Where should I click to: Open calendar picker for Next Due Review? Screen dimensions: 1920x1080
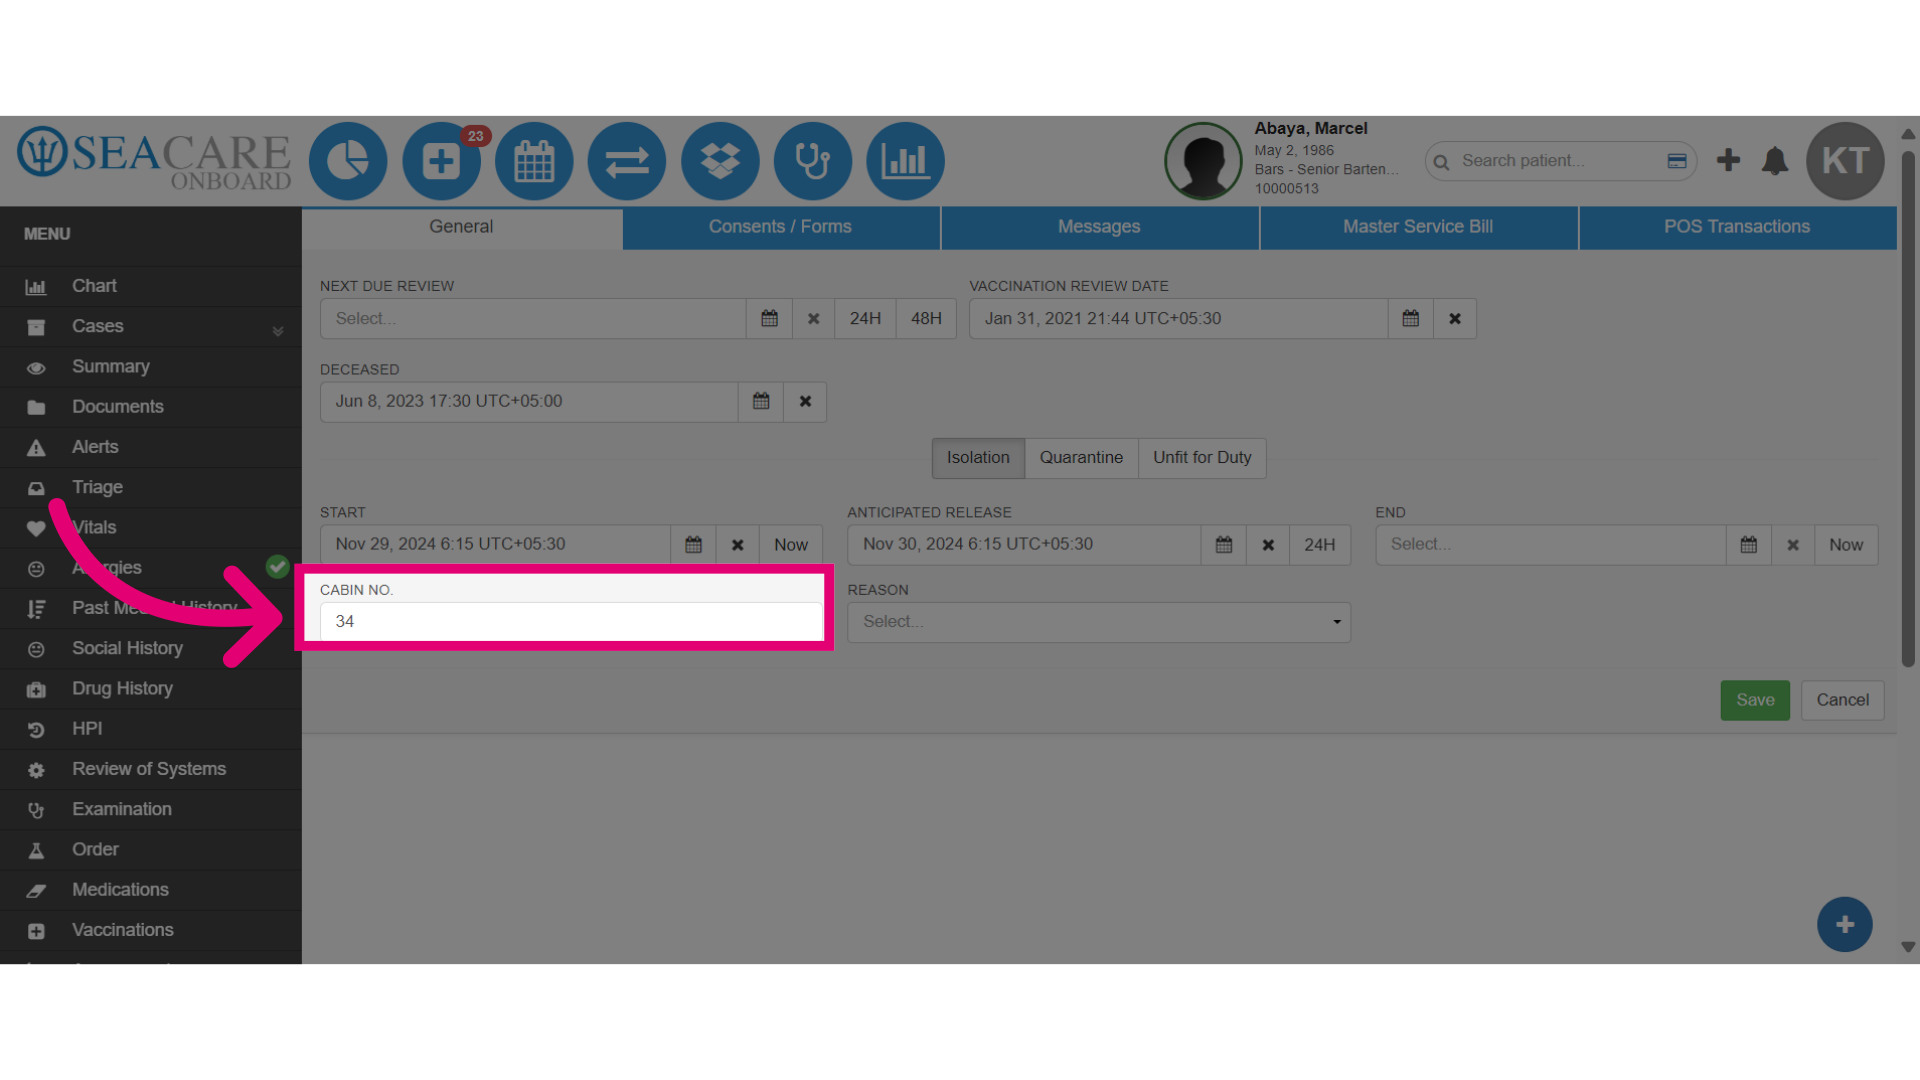769,318
